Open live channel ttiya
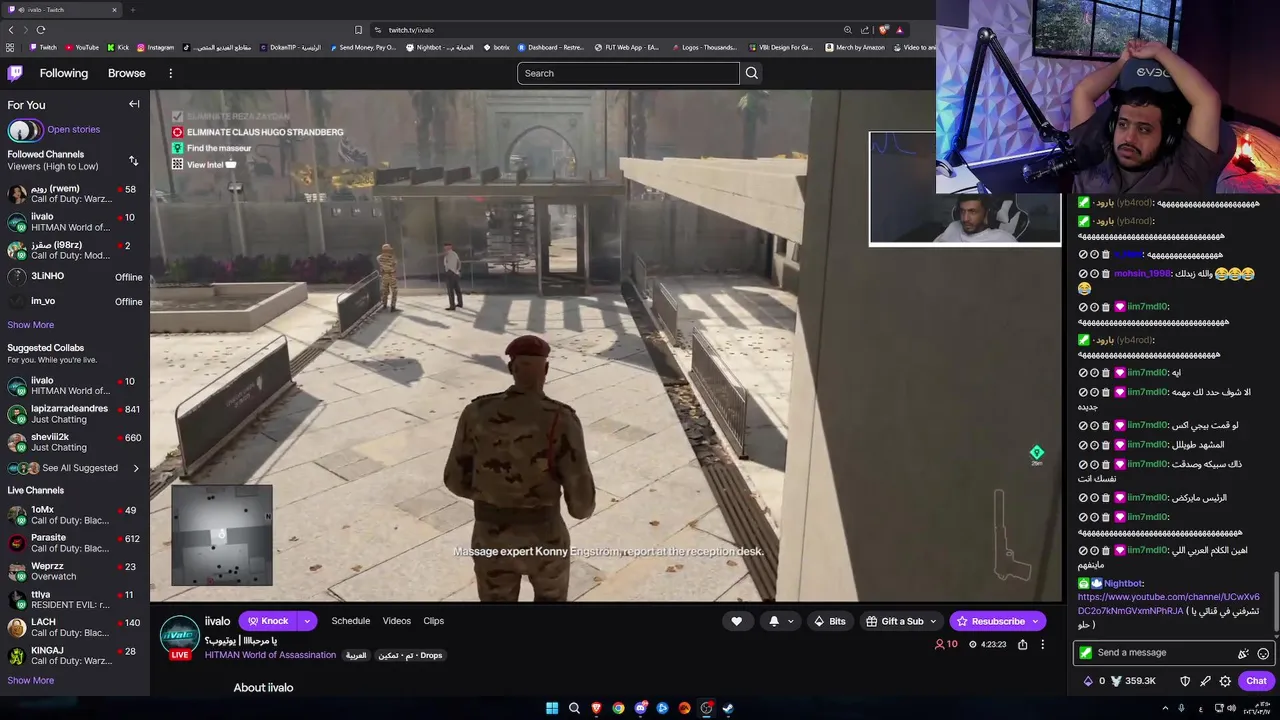The width and height of the screenshot is (1280, 720). point(75,600)
